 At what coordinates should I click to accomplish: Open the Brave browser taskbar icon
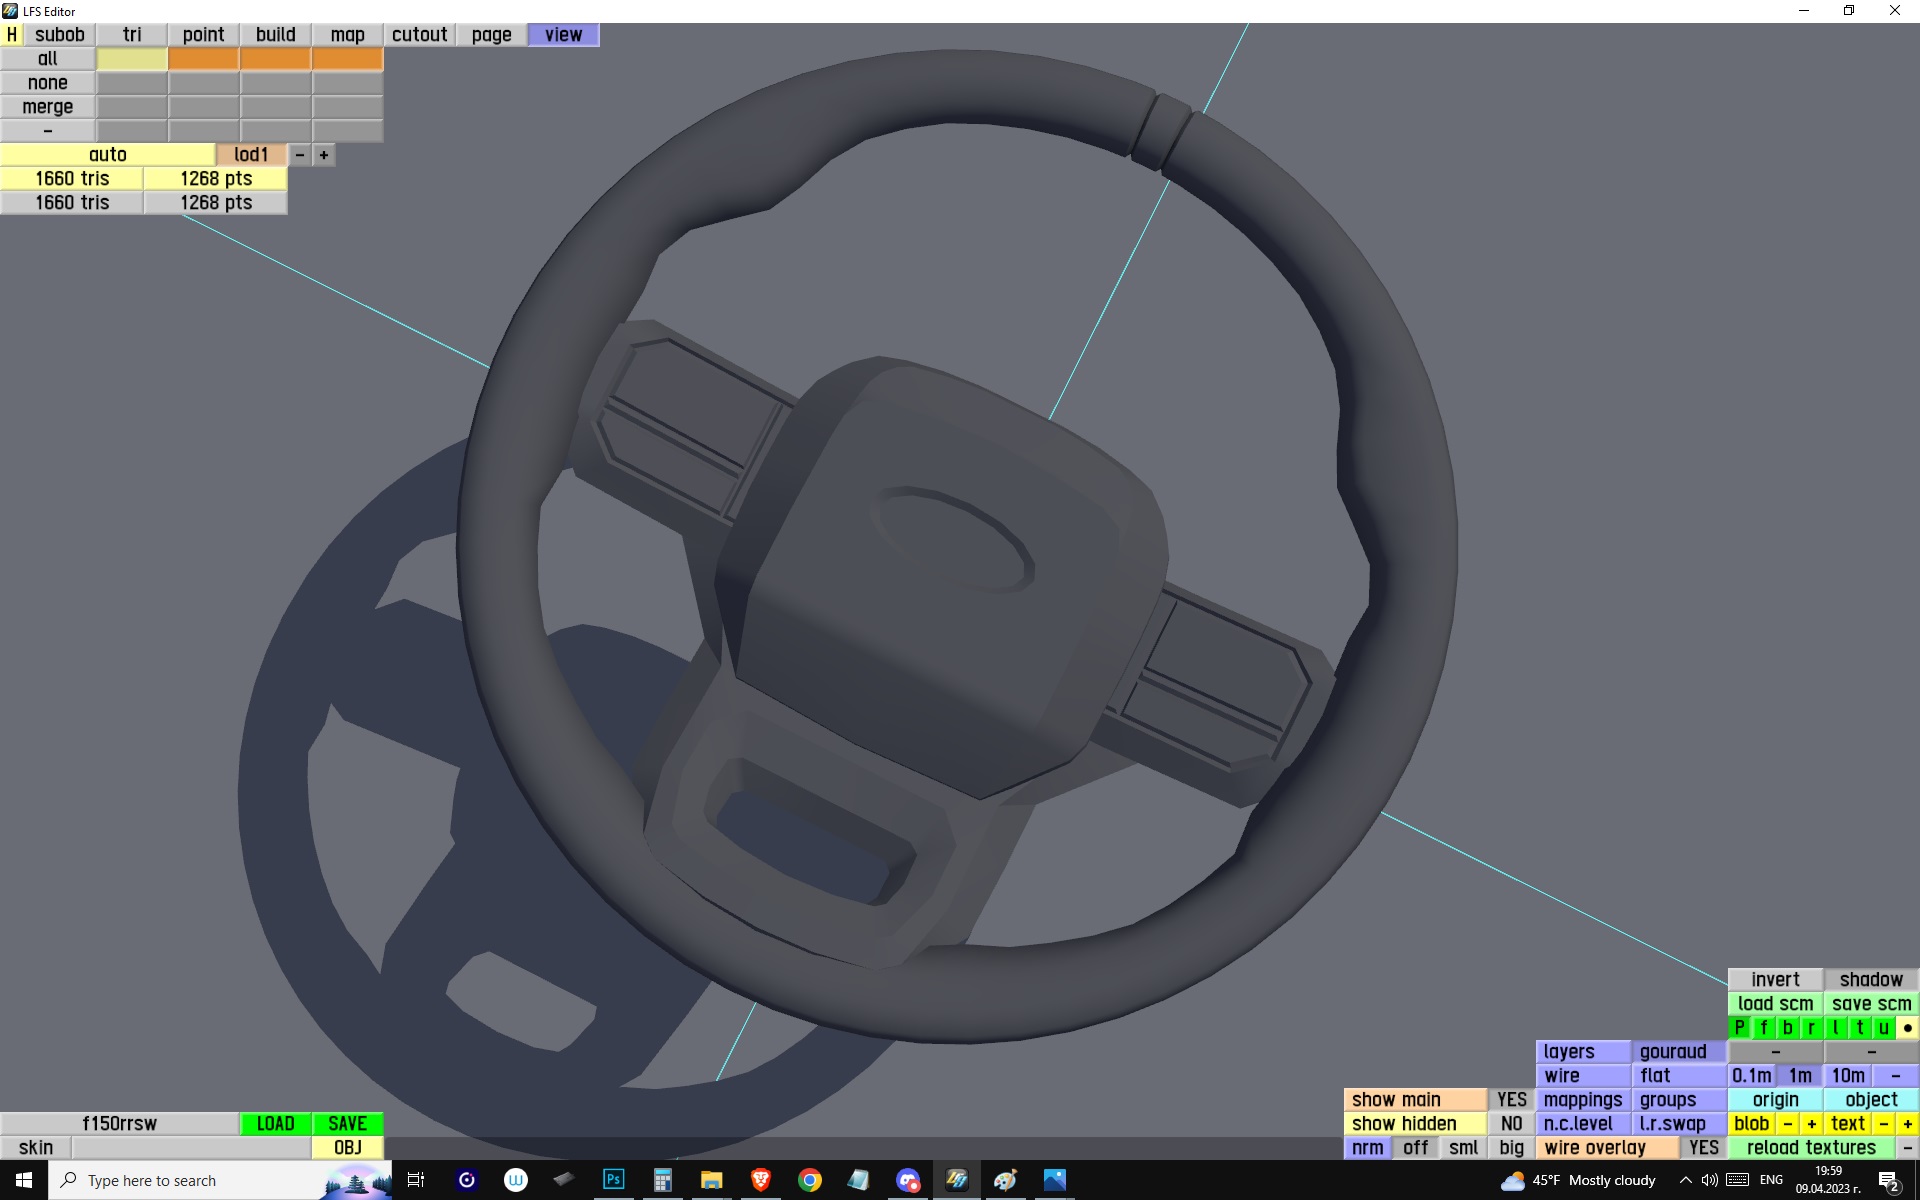760,1180
